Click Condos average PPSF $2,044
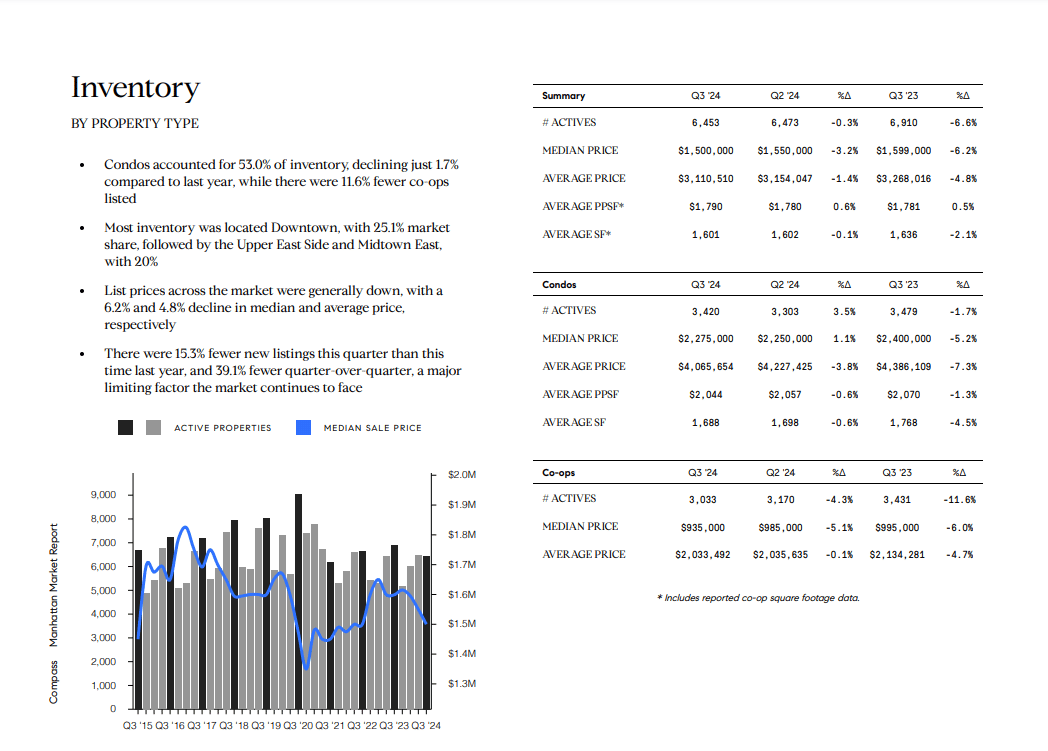 coord(706,396)
